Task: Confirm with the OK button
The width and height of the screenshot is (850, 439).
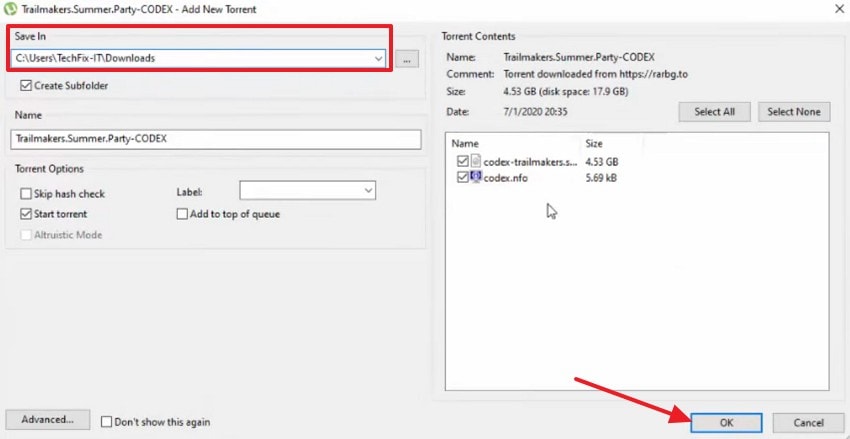Action: pyautogui.click(x=726, y=423)
